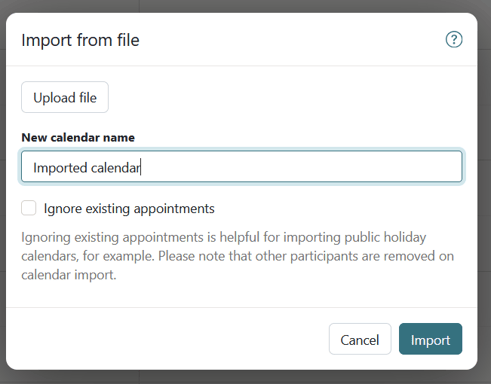Viewport: 491px width, 384px height.
Task: Confirm with the Import button
Action: [430, 339]
